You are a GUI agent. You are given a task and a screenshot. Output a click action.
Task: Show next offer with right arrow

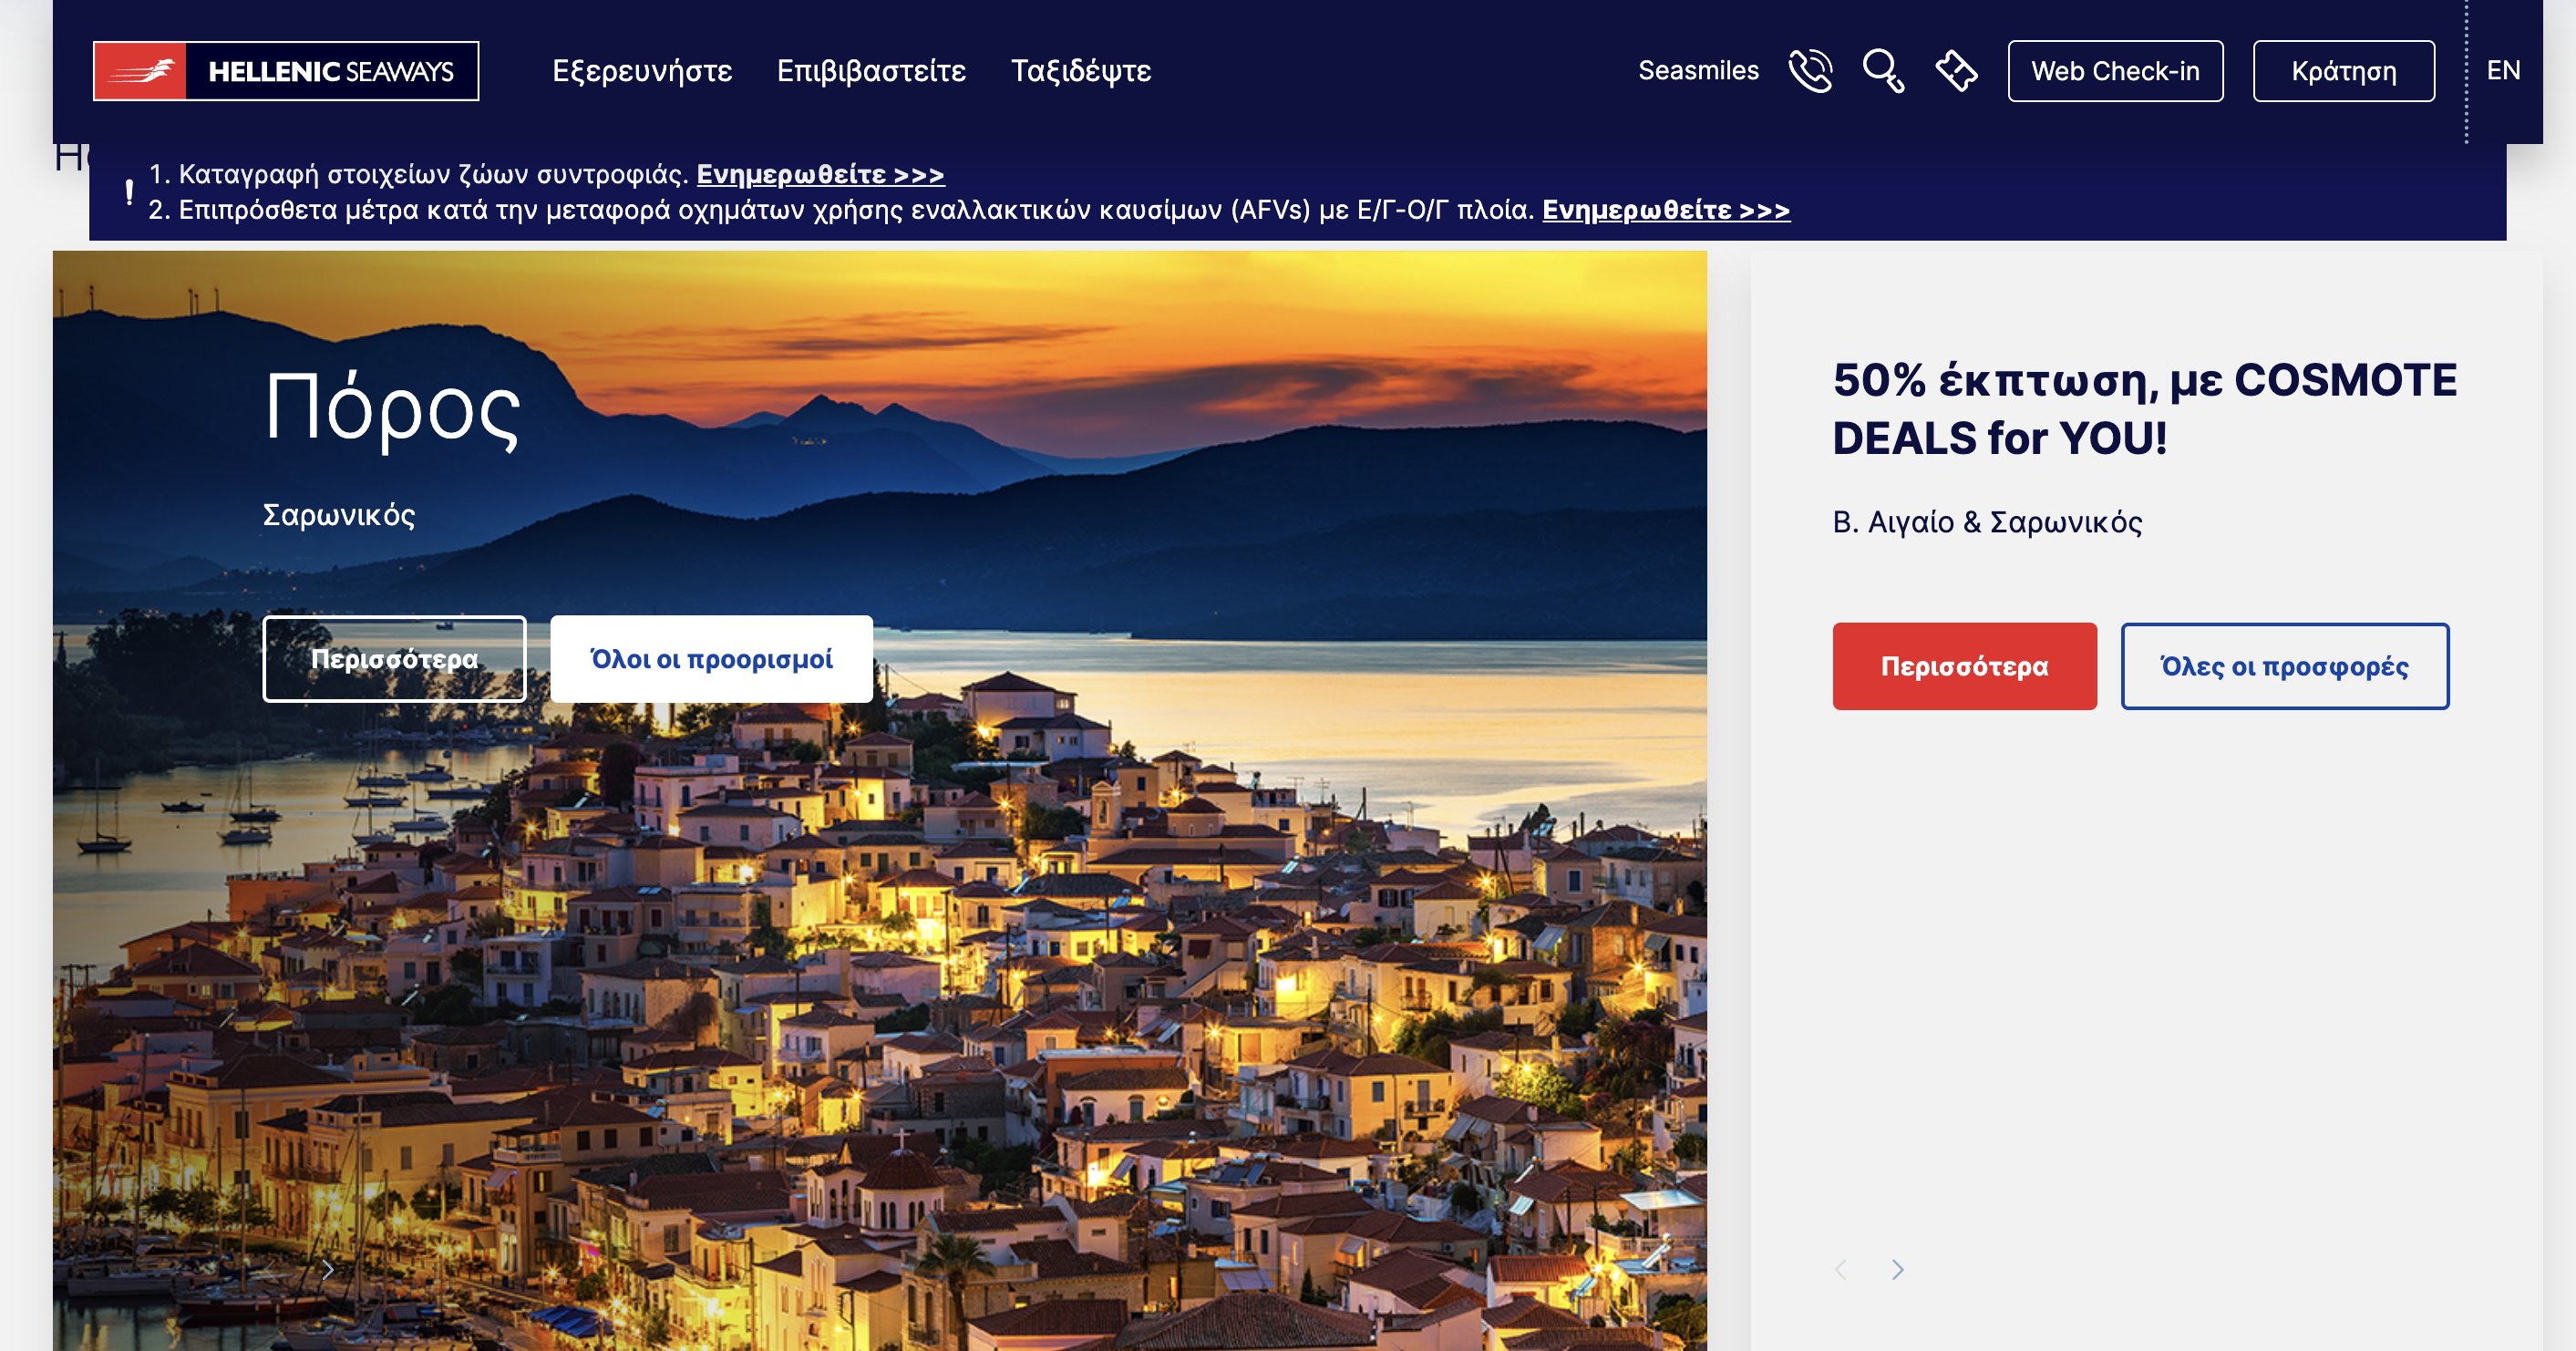tap(1897, 1270)
